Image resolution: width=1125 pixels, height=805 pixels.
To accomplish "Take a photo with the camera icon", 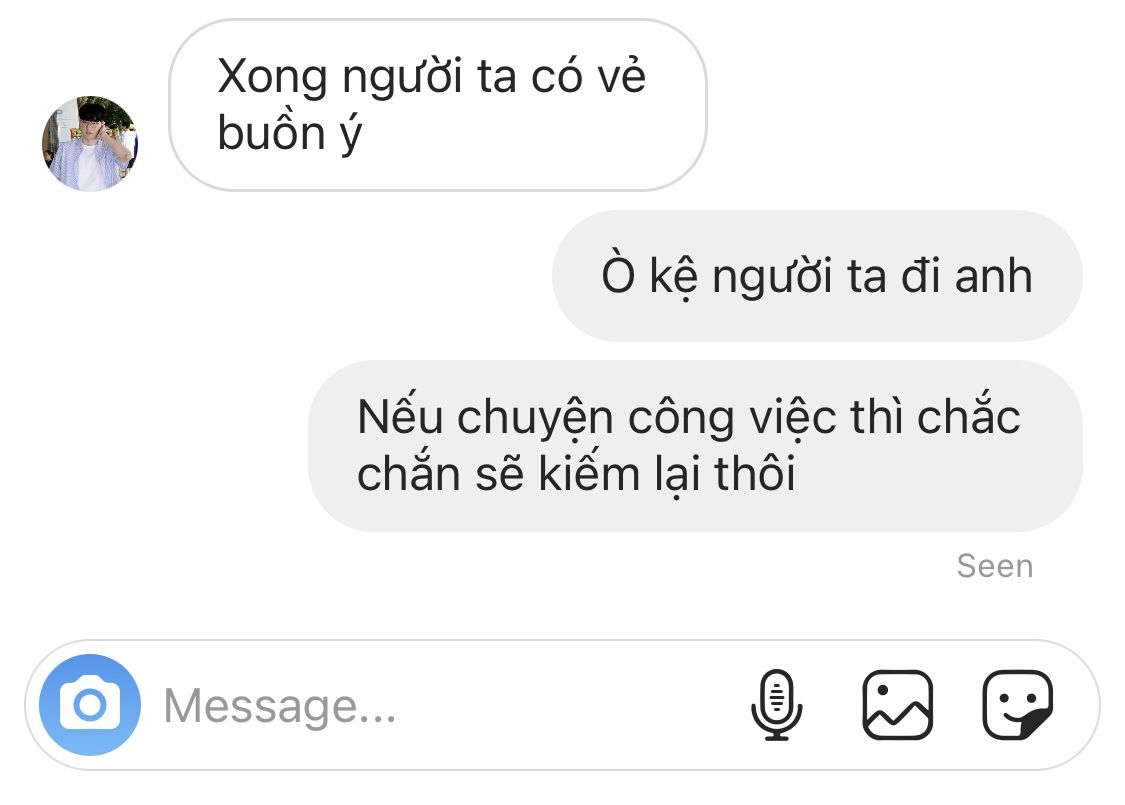I will coord(90,705).
